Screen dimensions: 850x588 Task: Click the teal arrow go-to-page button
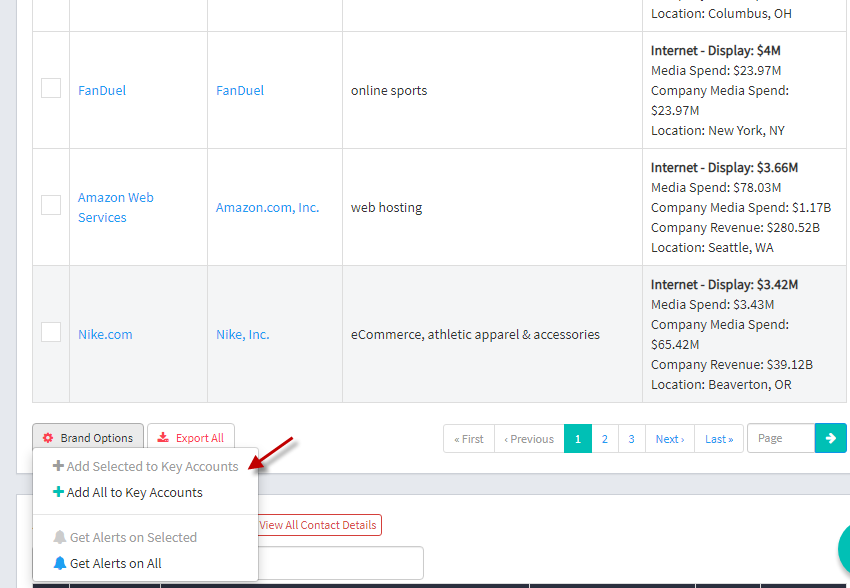click(x=830, y=438)
